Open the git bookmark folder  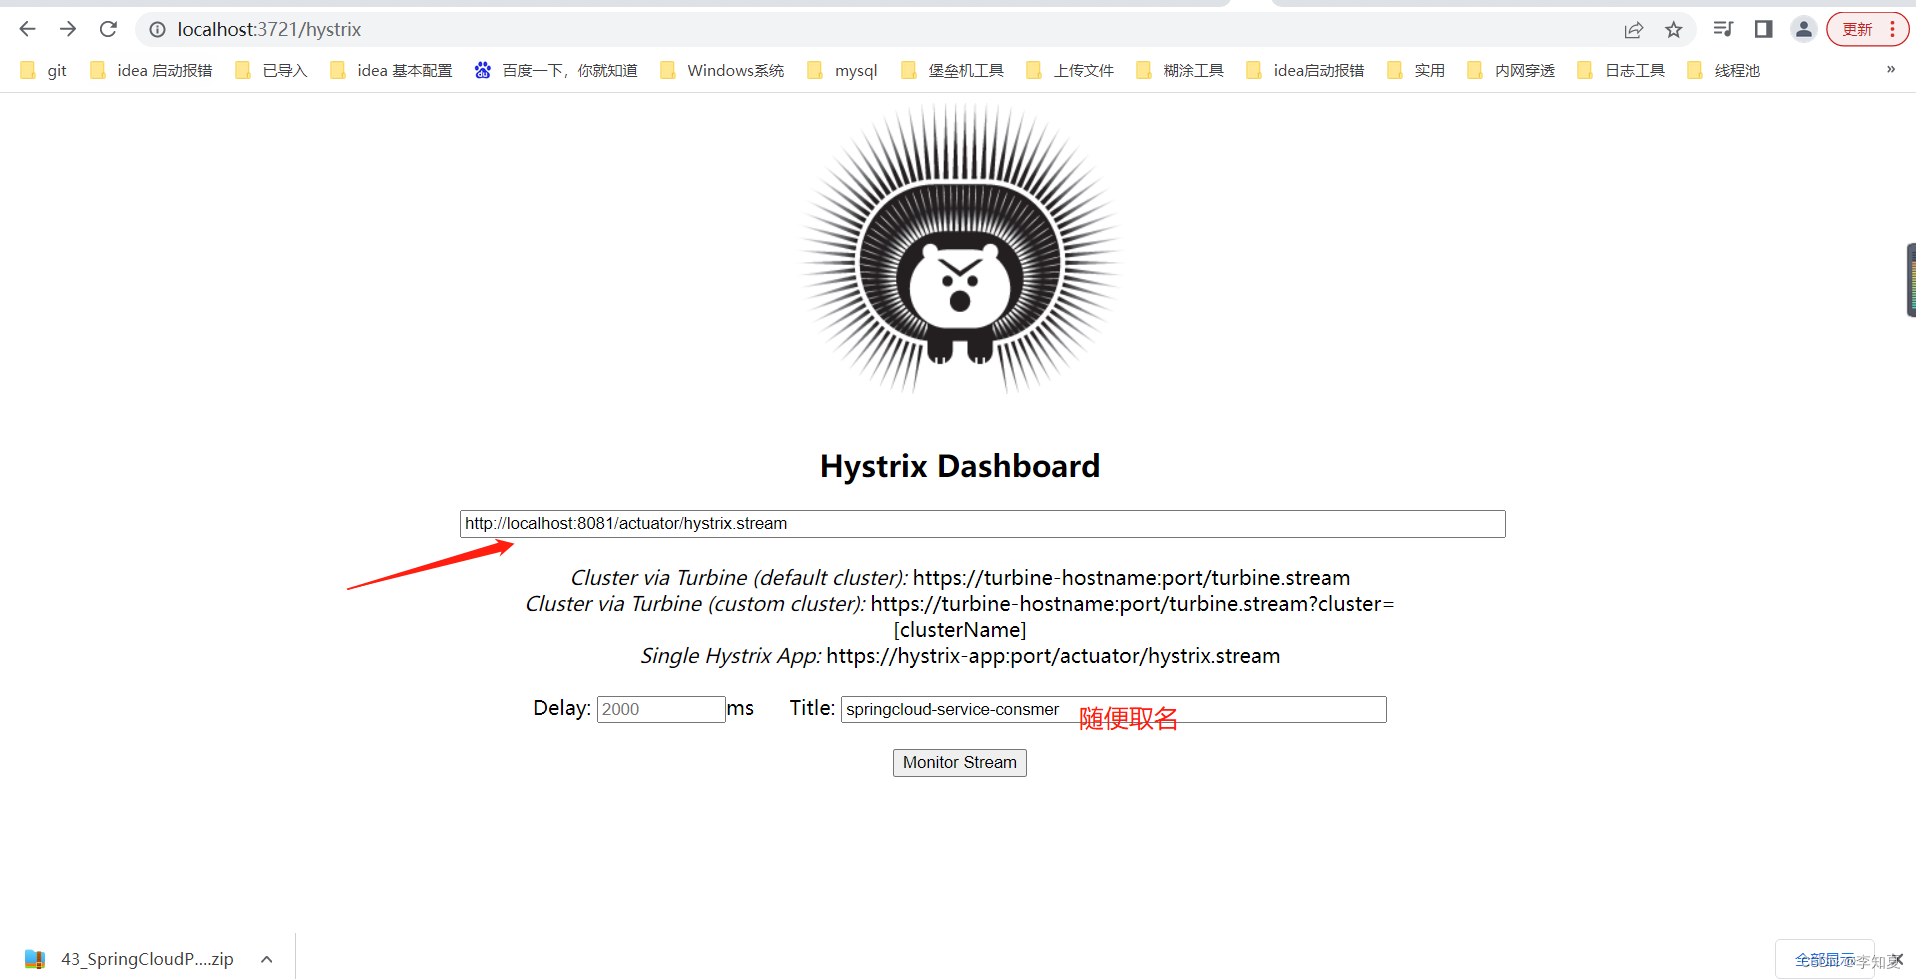click(44, 70)
